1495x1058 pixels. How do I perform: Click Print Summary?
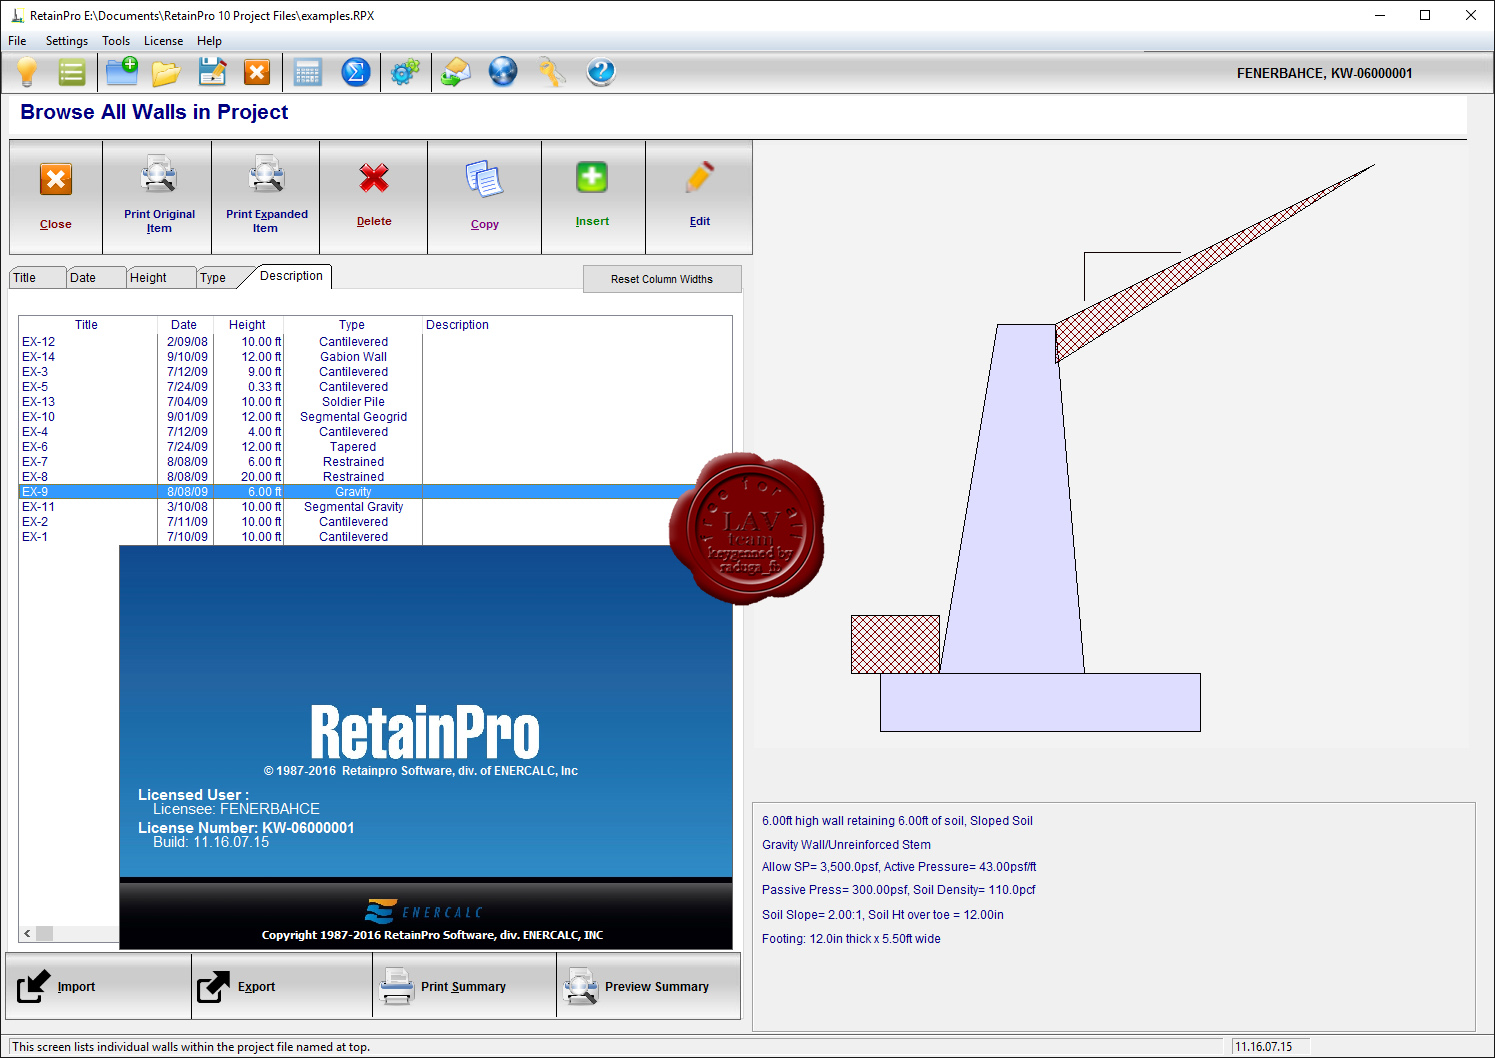coord(464,986)
